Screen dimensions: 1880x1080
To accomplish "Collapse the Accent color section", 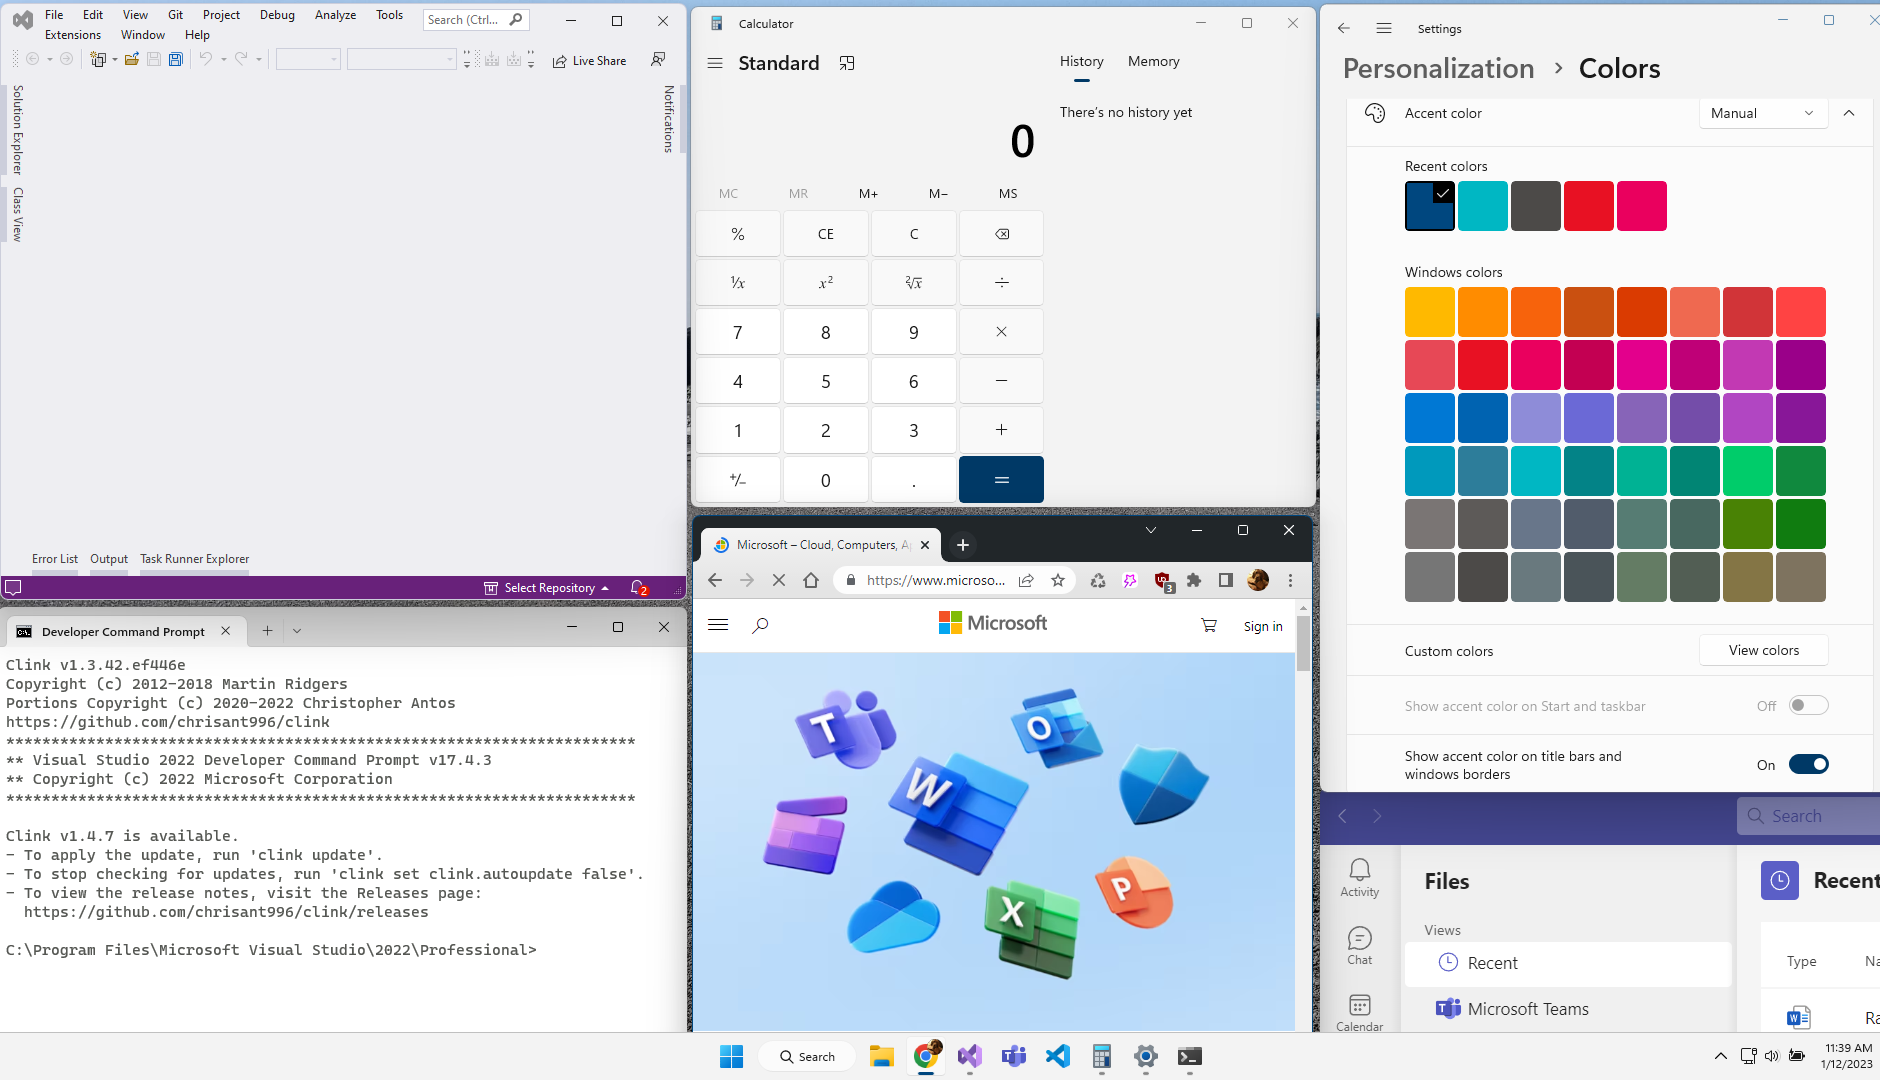I will [1849, 113].
